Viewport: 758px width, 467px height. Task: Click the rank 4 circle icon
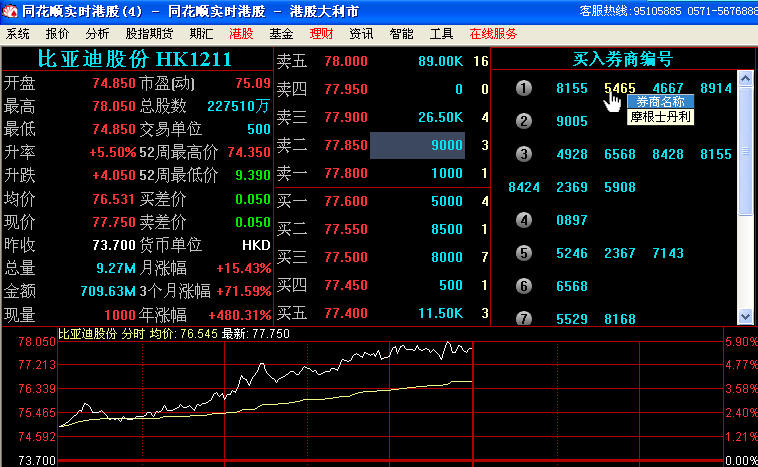point(523,220)
